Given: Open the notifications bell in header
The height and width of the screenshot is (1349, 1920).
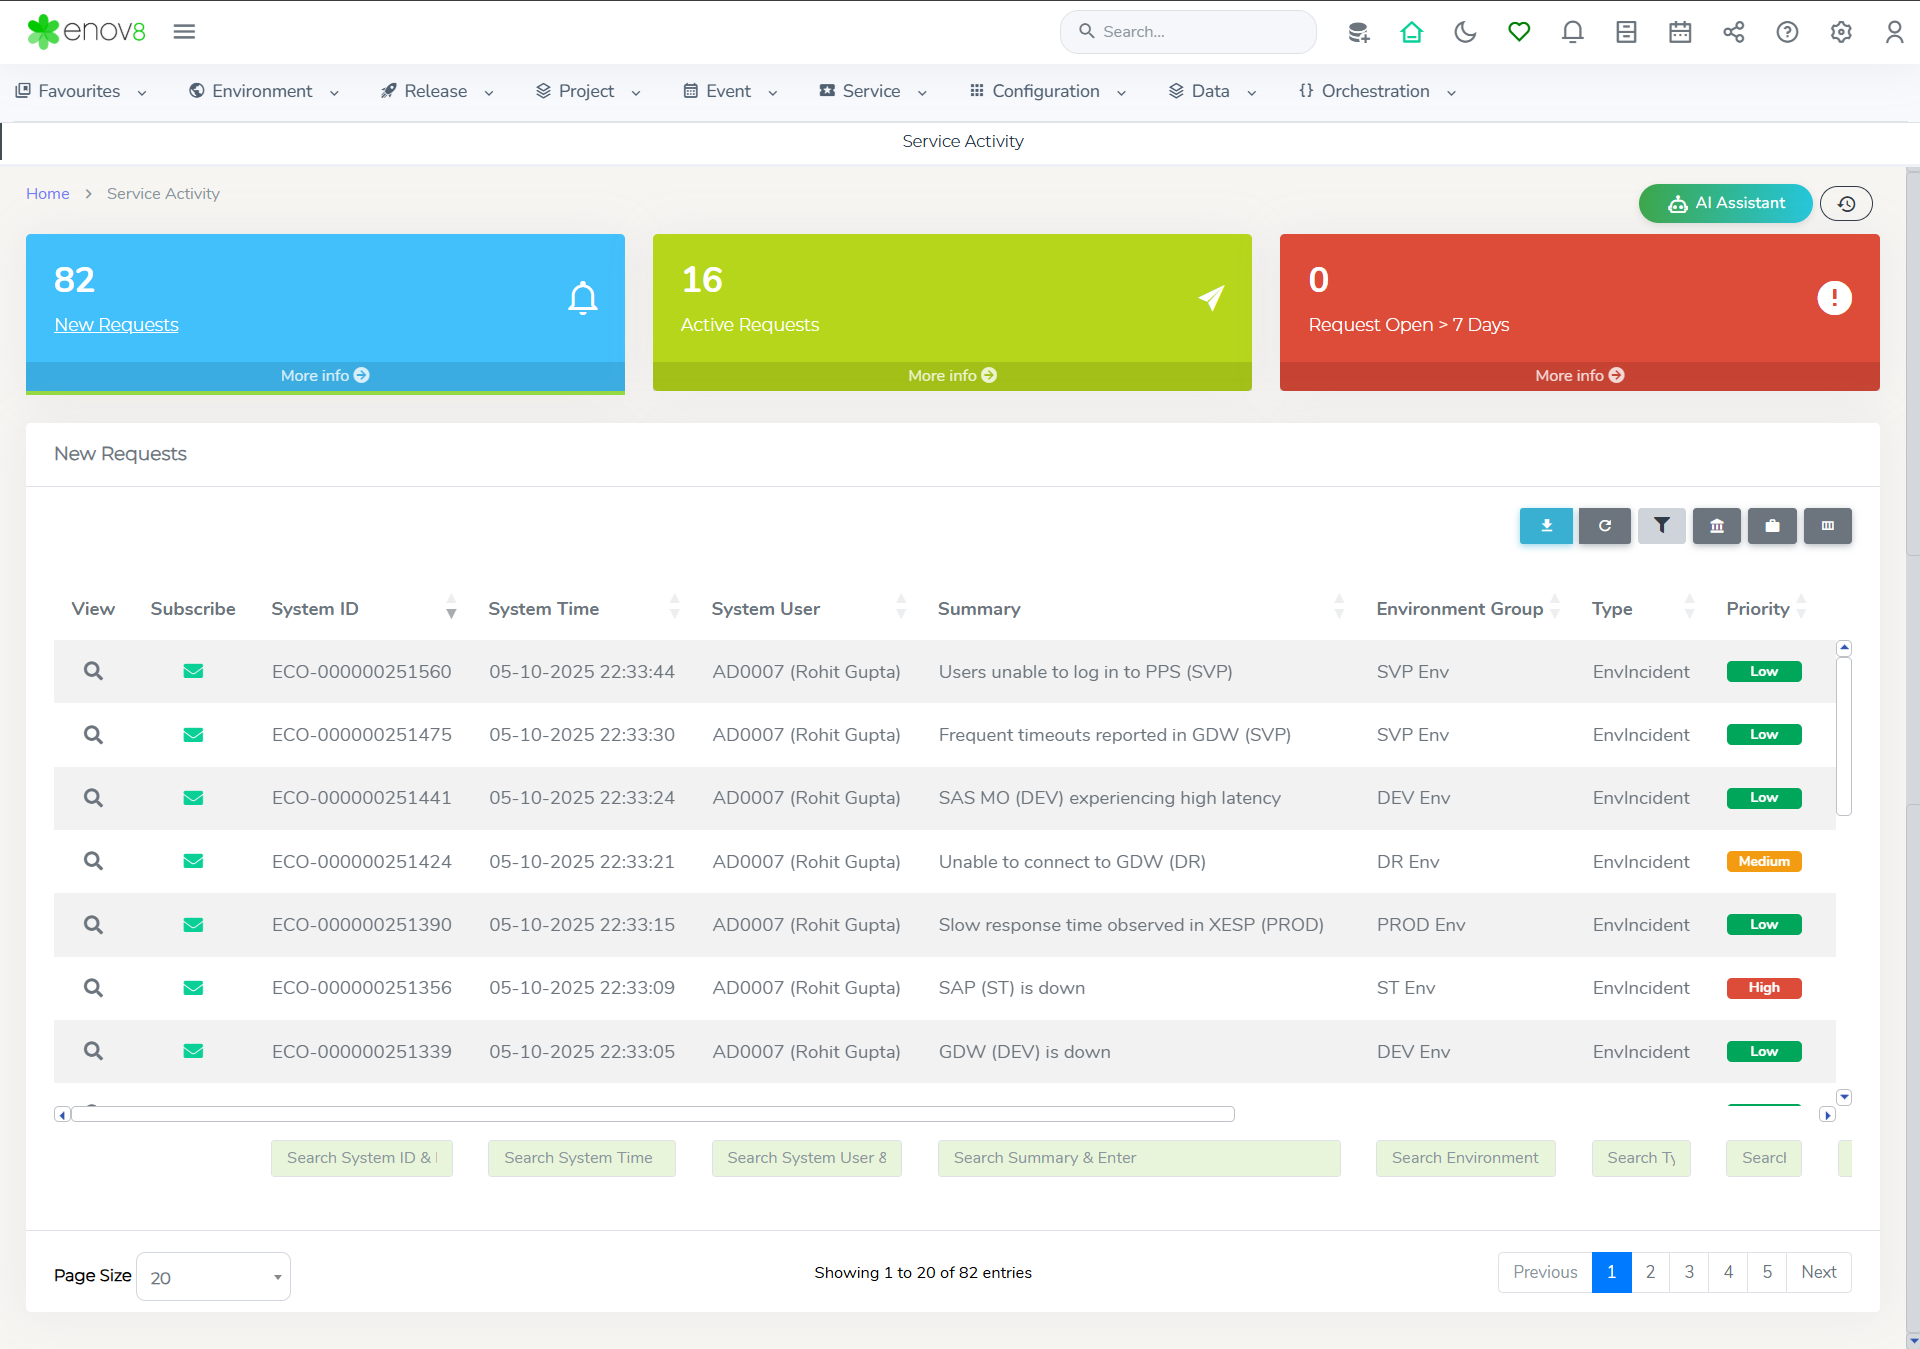Looking at the screenshot, I should point(1572,32).
